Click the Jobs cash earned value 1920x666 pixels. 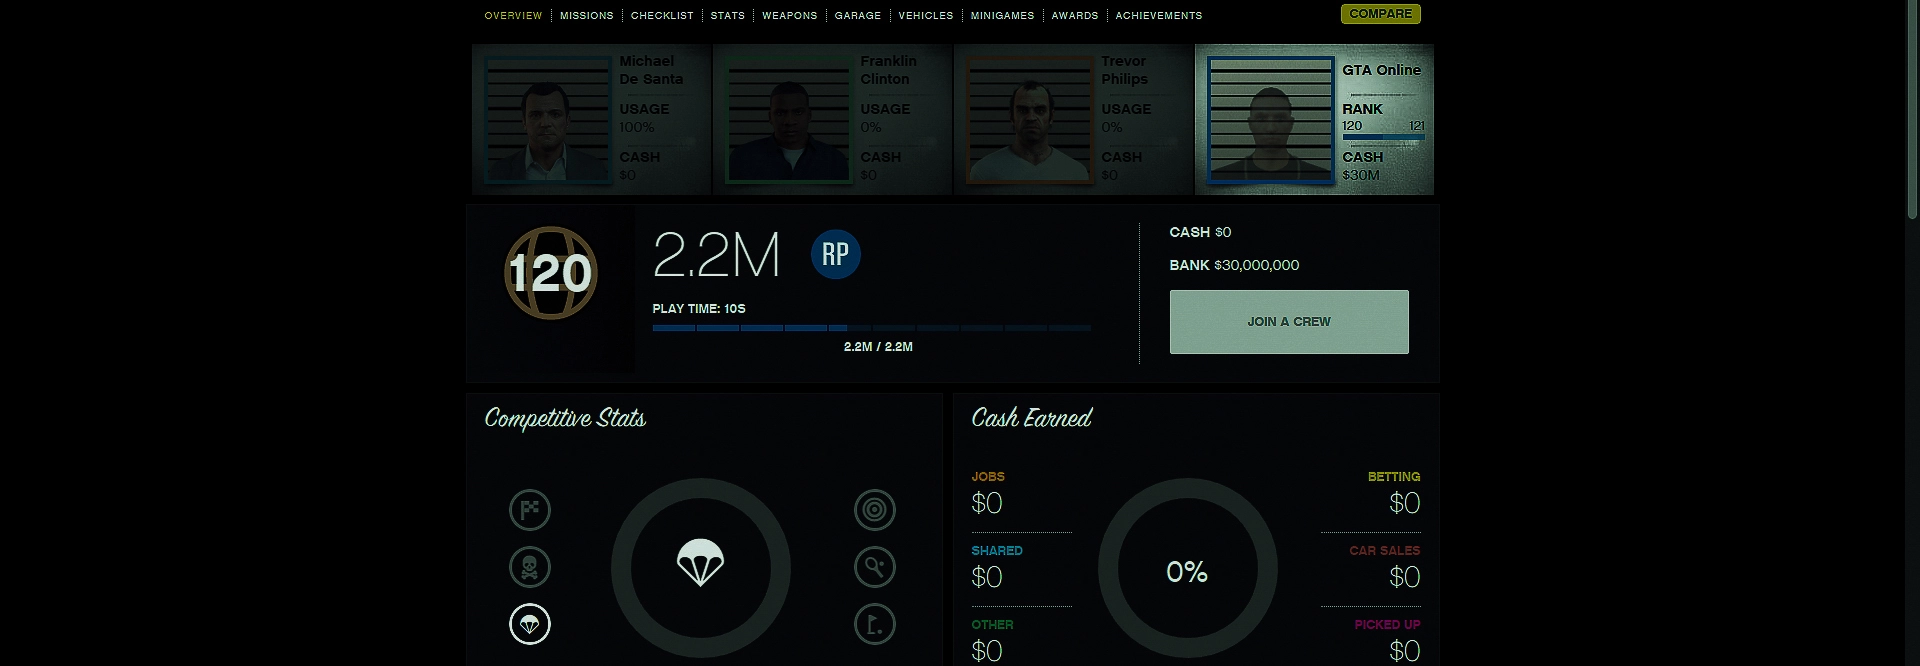coord(987,503)
